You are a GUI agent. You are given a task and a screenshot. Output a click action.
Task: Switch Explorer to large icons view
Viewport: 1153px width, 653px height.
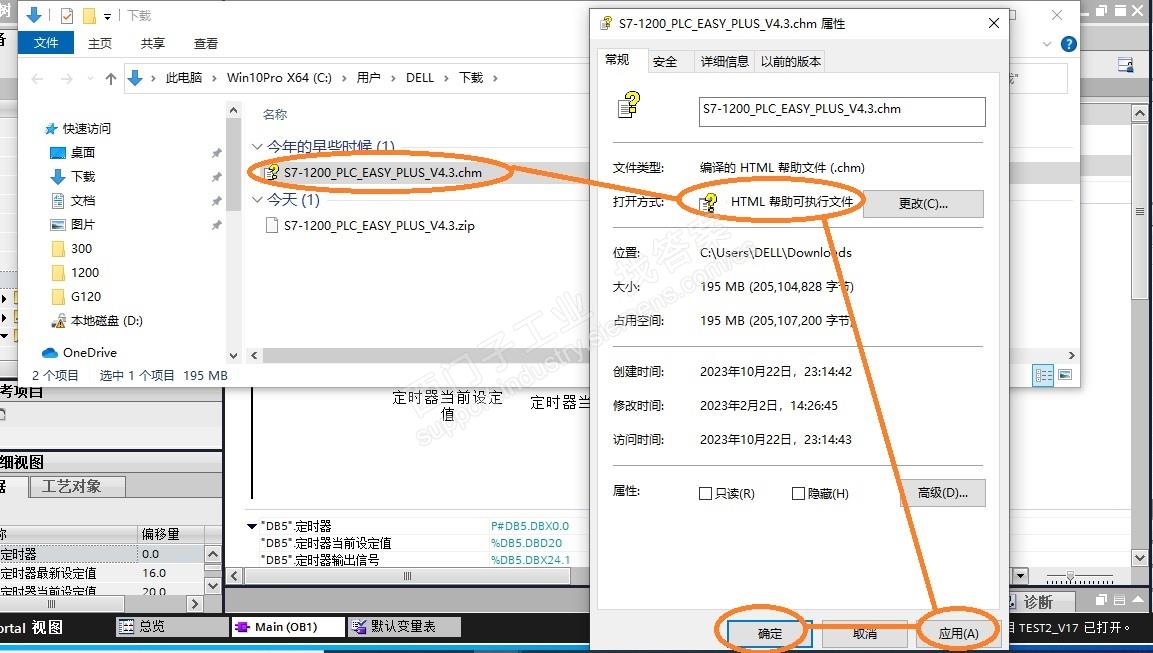click(1064, 375)
